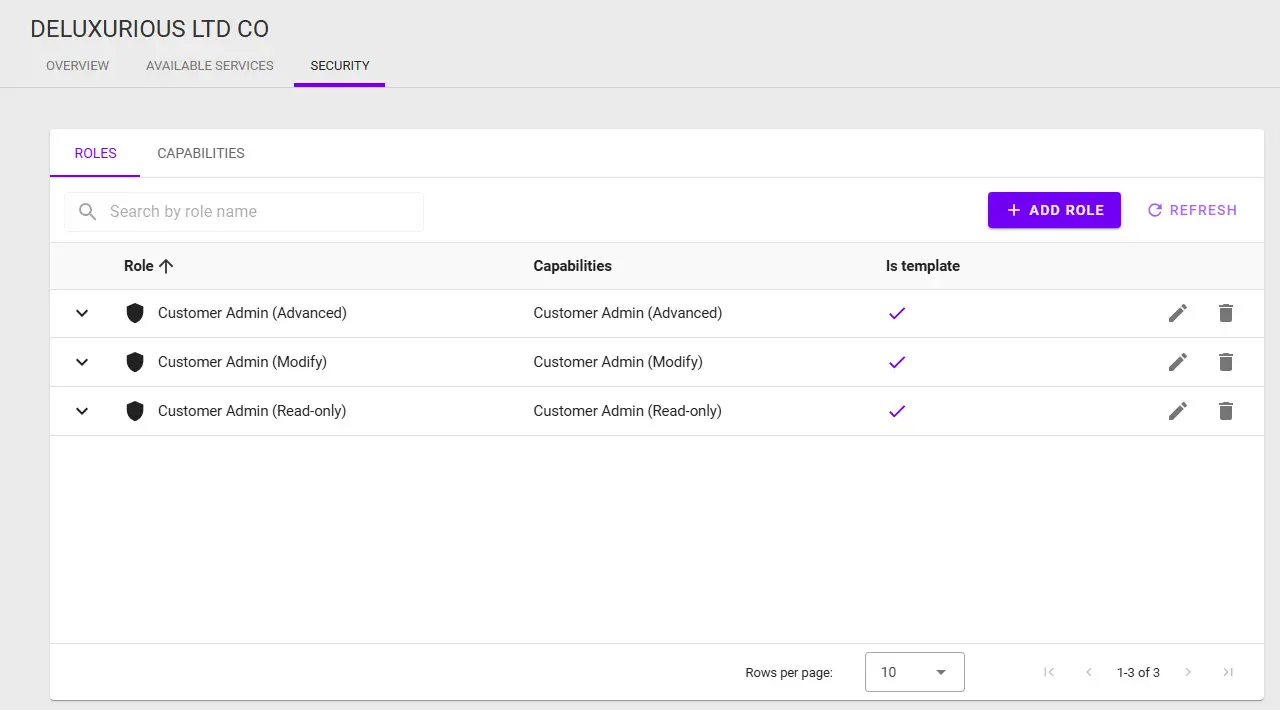Go to the last page of roles

point(1228,672)
